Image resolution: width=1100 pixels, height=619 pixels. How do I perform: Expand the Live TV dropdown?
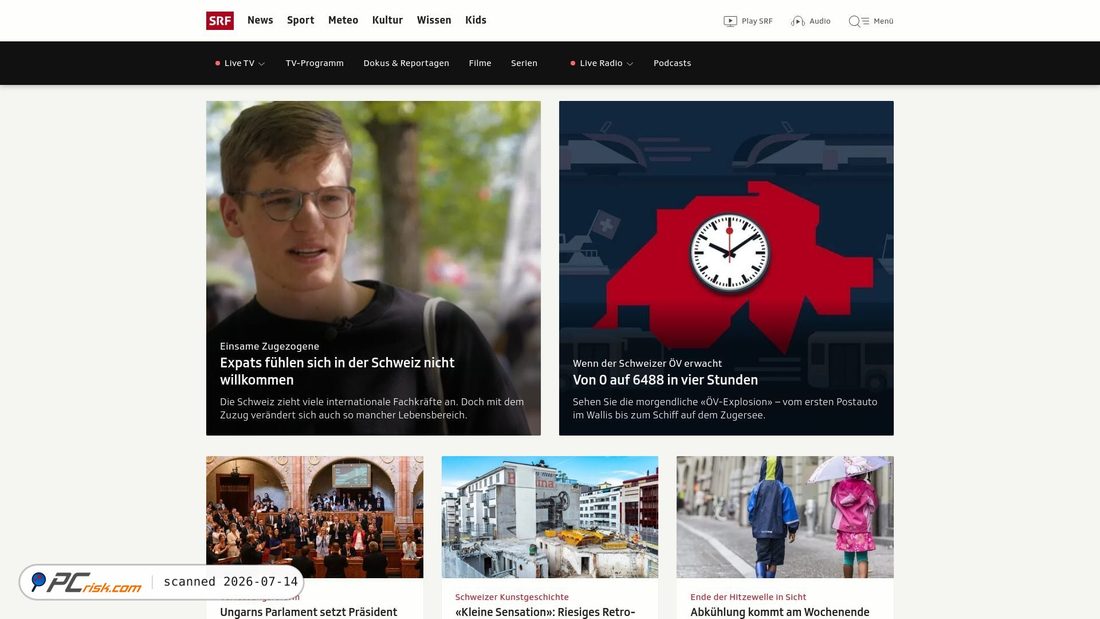[240, 63]
